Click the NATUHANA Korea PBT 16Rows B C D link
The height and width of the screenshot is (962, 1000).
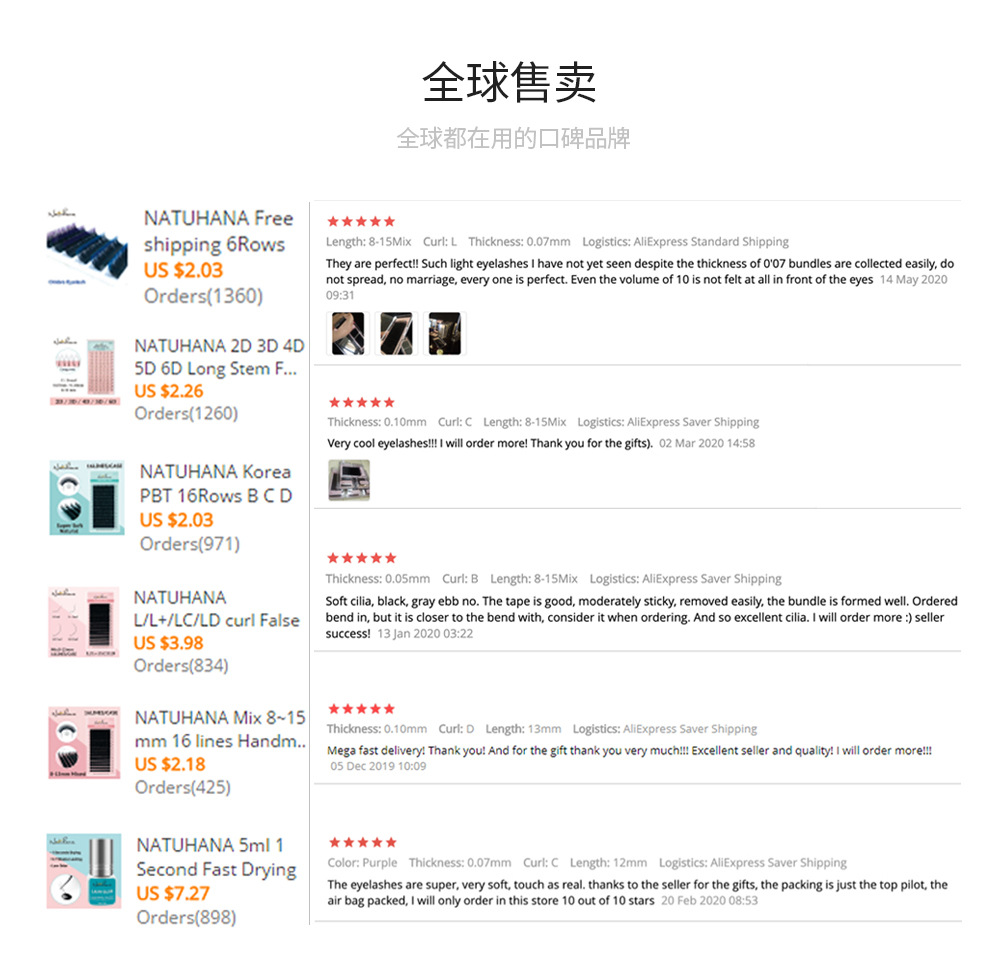click(216, 484)
